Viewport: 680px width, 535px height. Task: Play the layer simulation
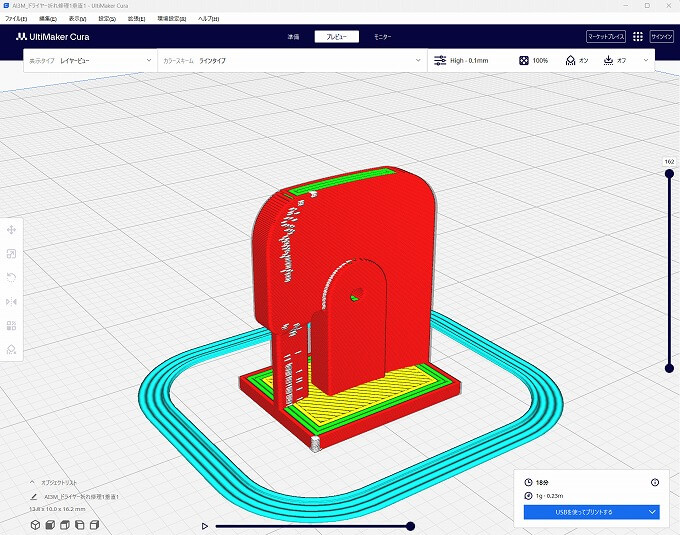click(205, 525)
